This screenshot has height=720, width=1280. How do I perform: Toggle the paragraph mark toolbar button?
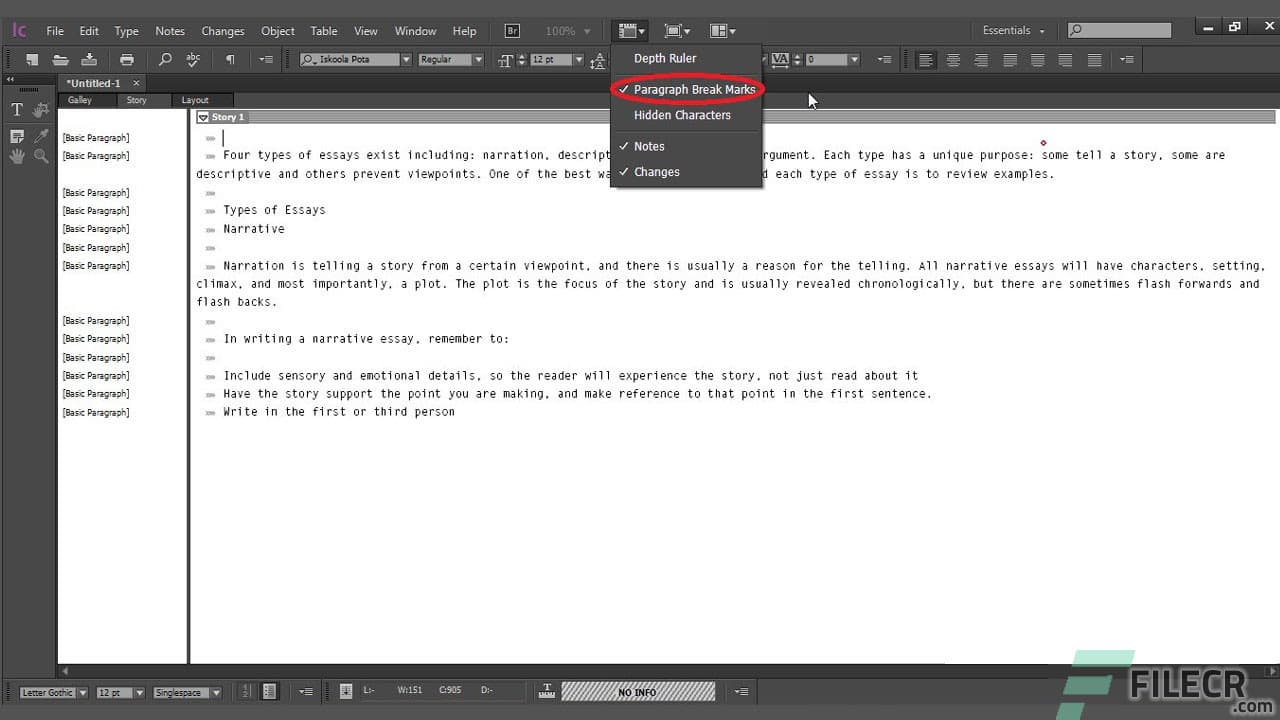[x=230, y=59]
